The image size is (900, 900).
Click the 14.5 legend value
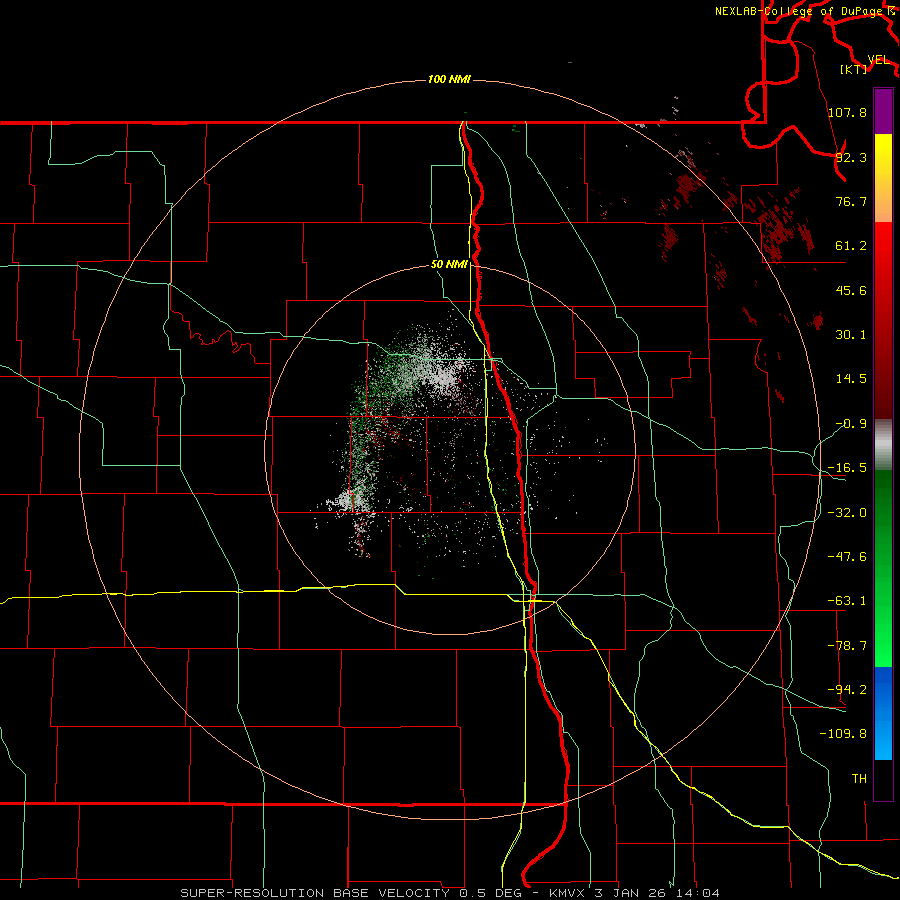(x=851, y=379)
